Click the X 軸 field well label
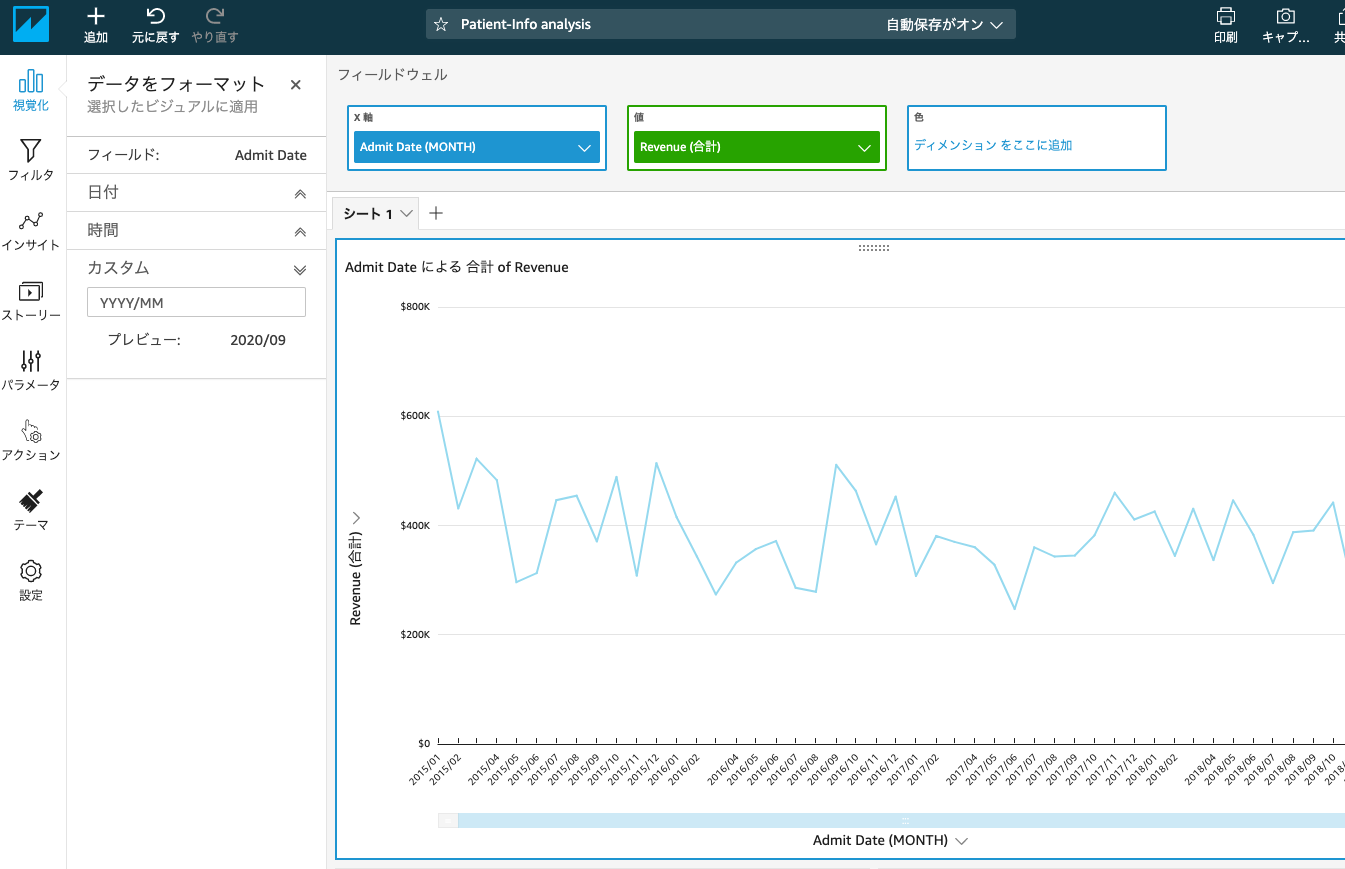 coord(364,117)
